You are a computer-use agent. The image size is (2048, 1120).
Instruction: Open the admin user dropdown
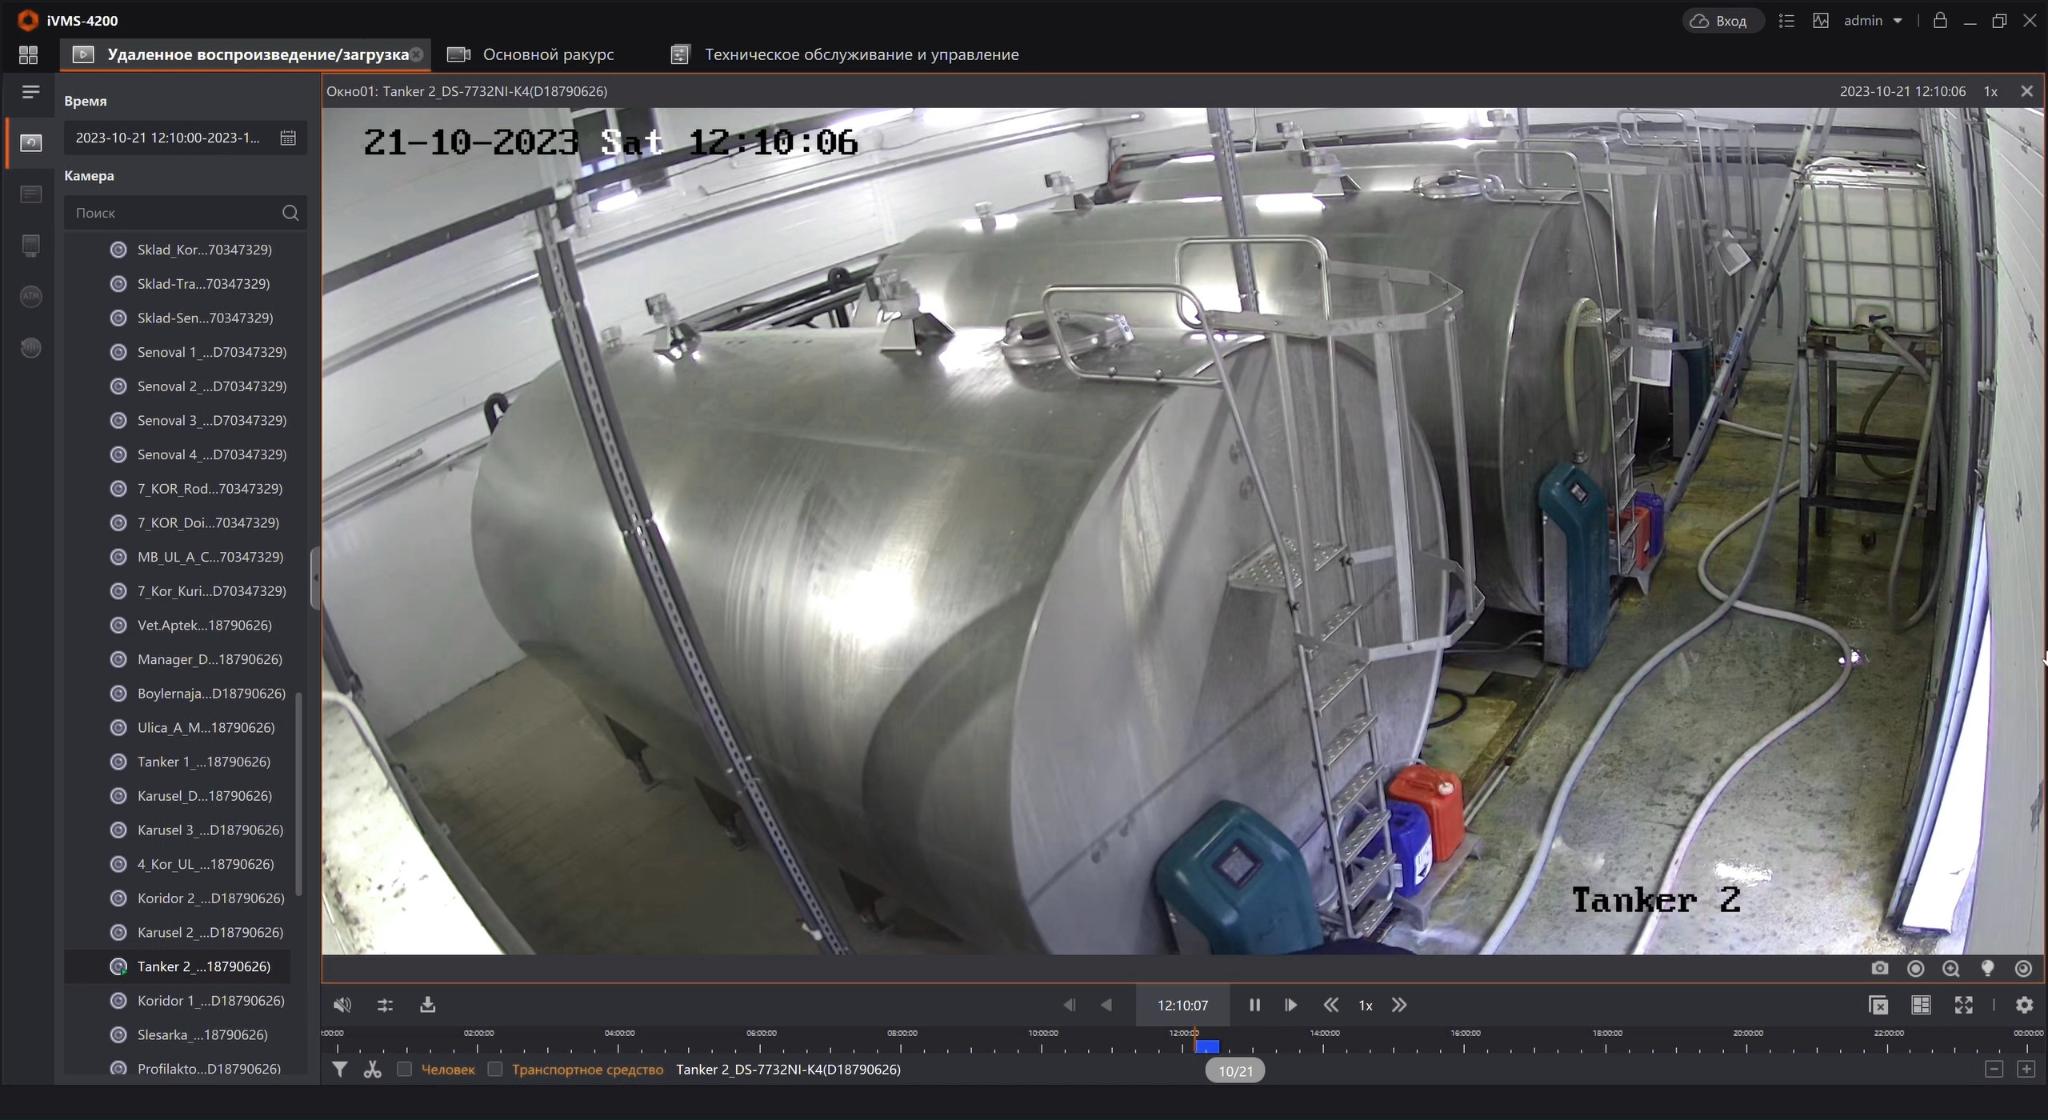tap(1873, 20)
